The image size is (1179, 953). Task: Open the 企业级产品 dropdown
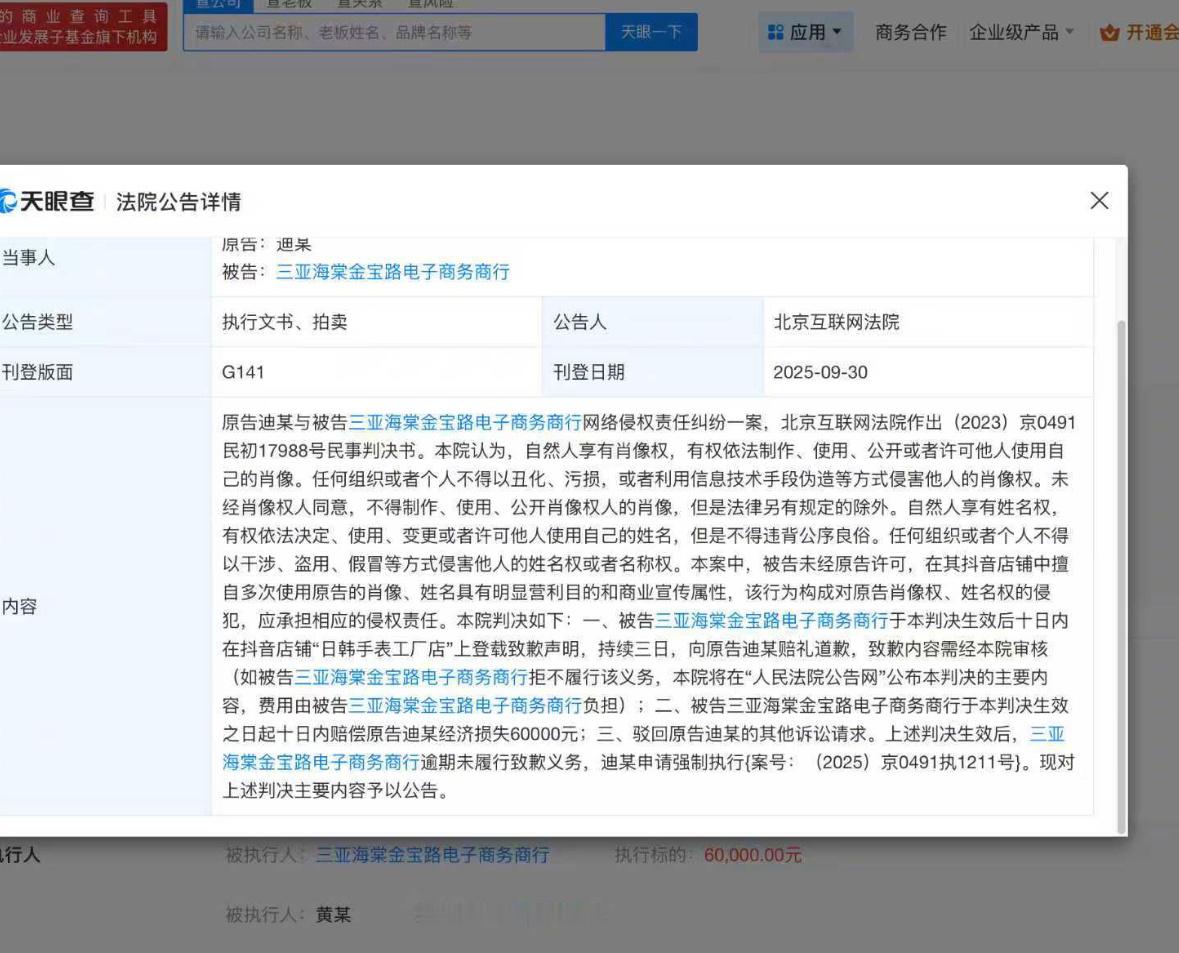coord(1021,33)
